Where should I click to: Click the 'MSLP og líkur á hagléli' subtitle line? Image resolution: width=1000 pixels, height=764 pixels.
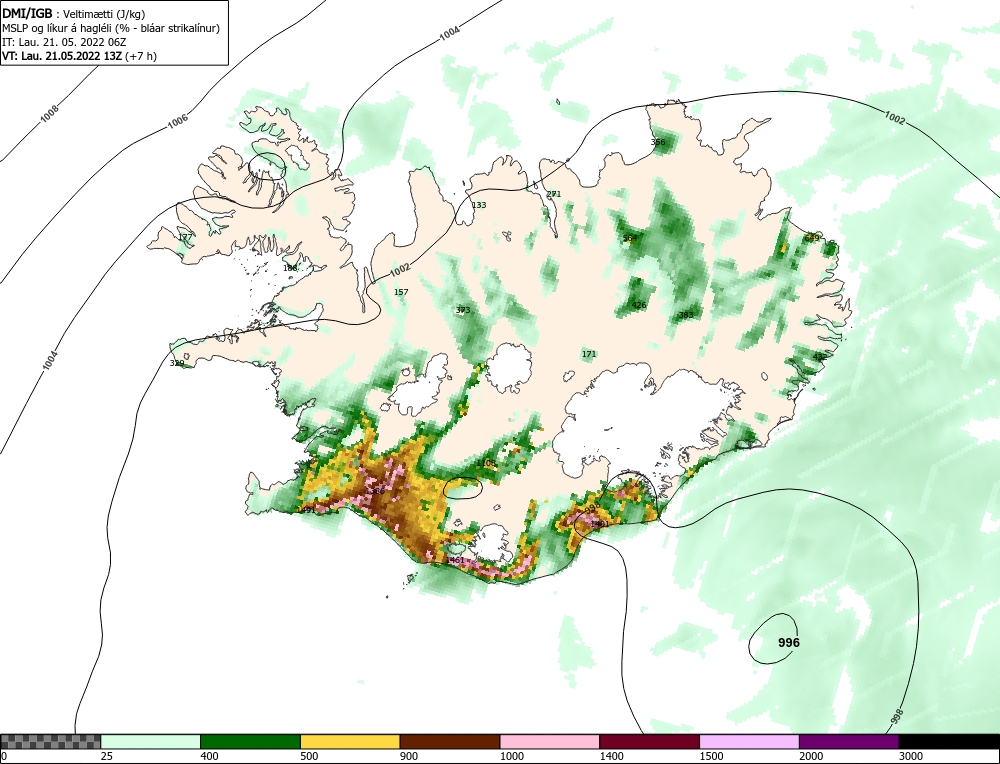coord(111,28)
